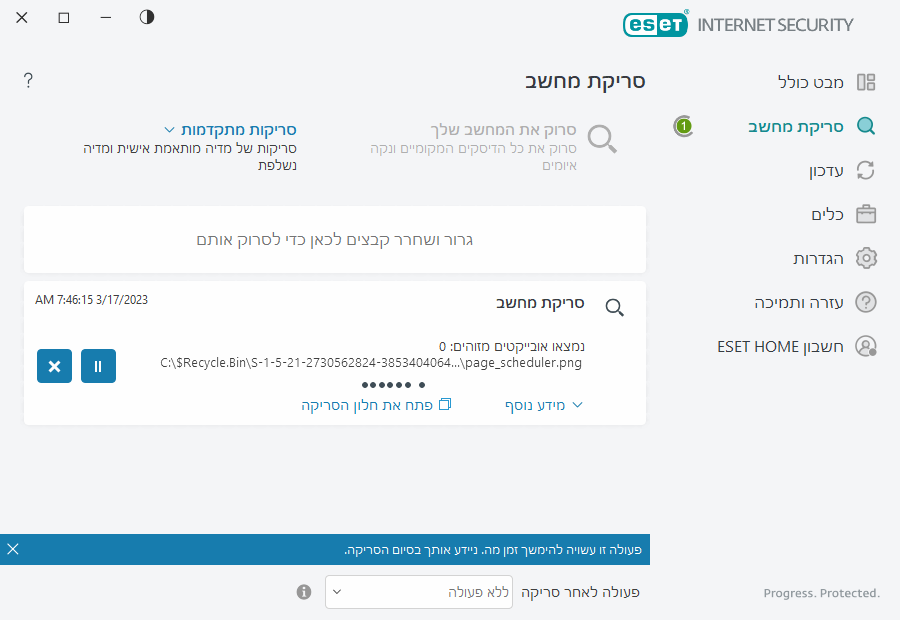Click the Update refresh icon in sidebar
The image size is (900, 620).
866,170
